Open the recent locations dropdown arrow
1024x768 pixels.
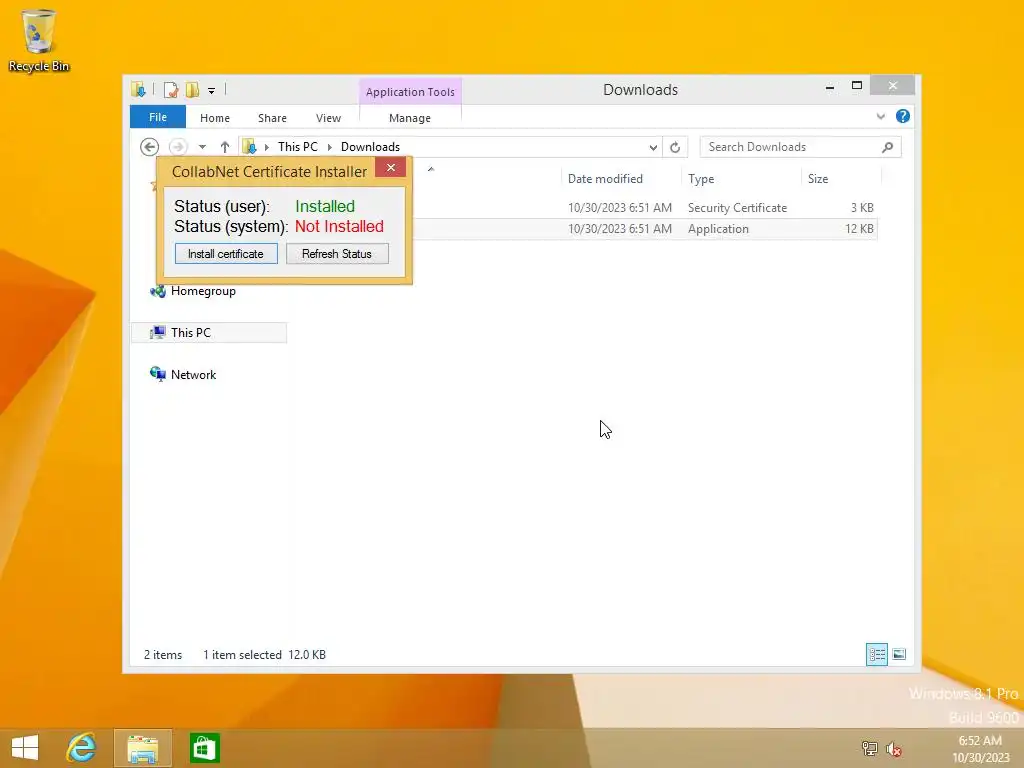click(x=202, y=147)
